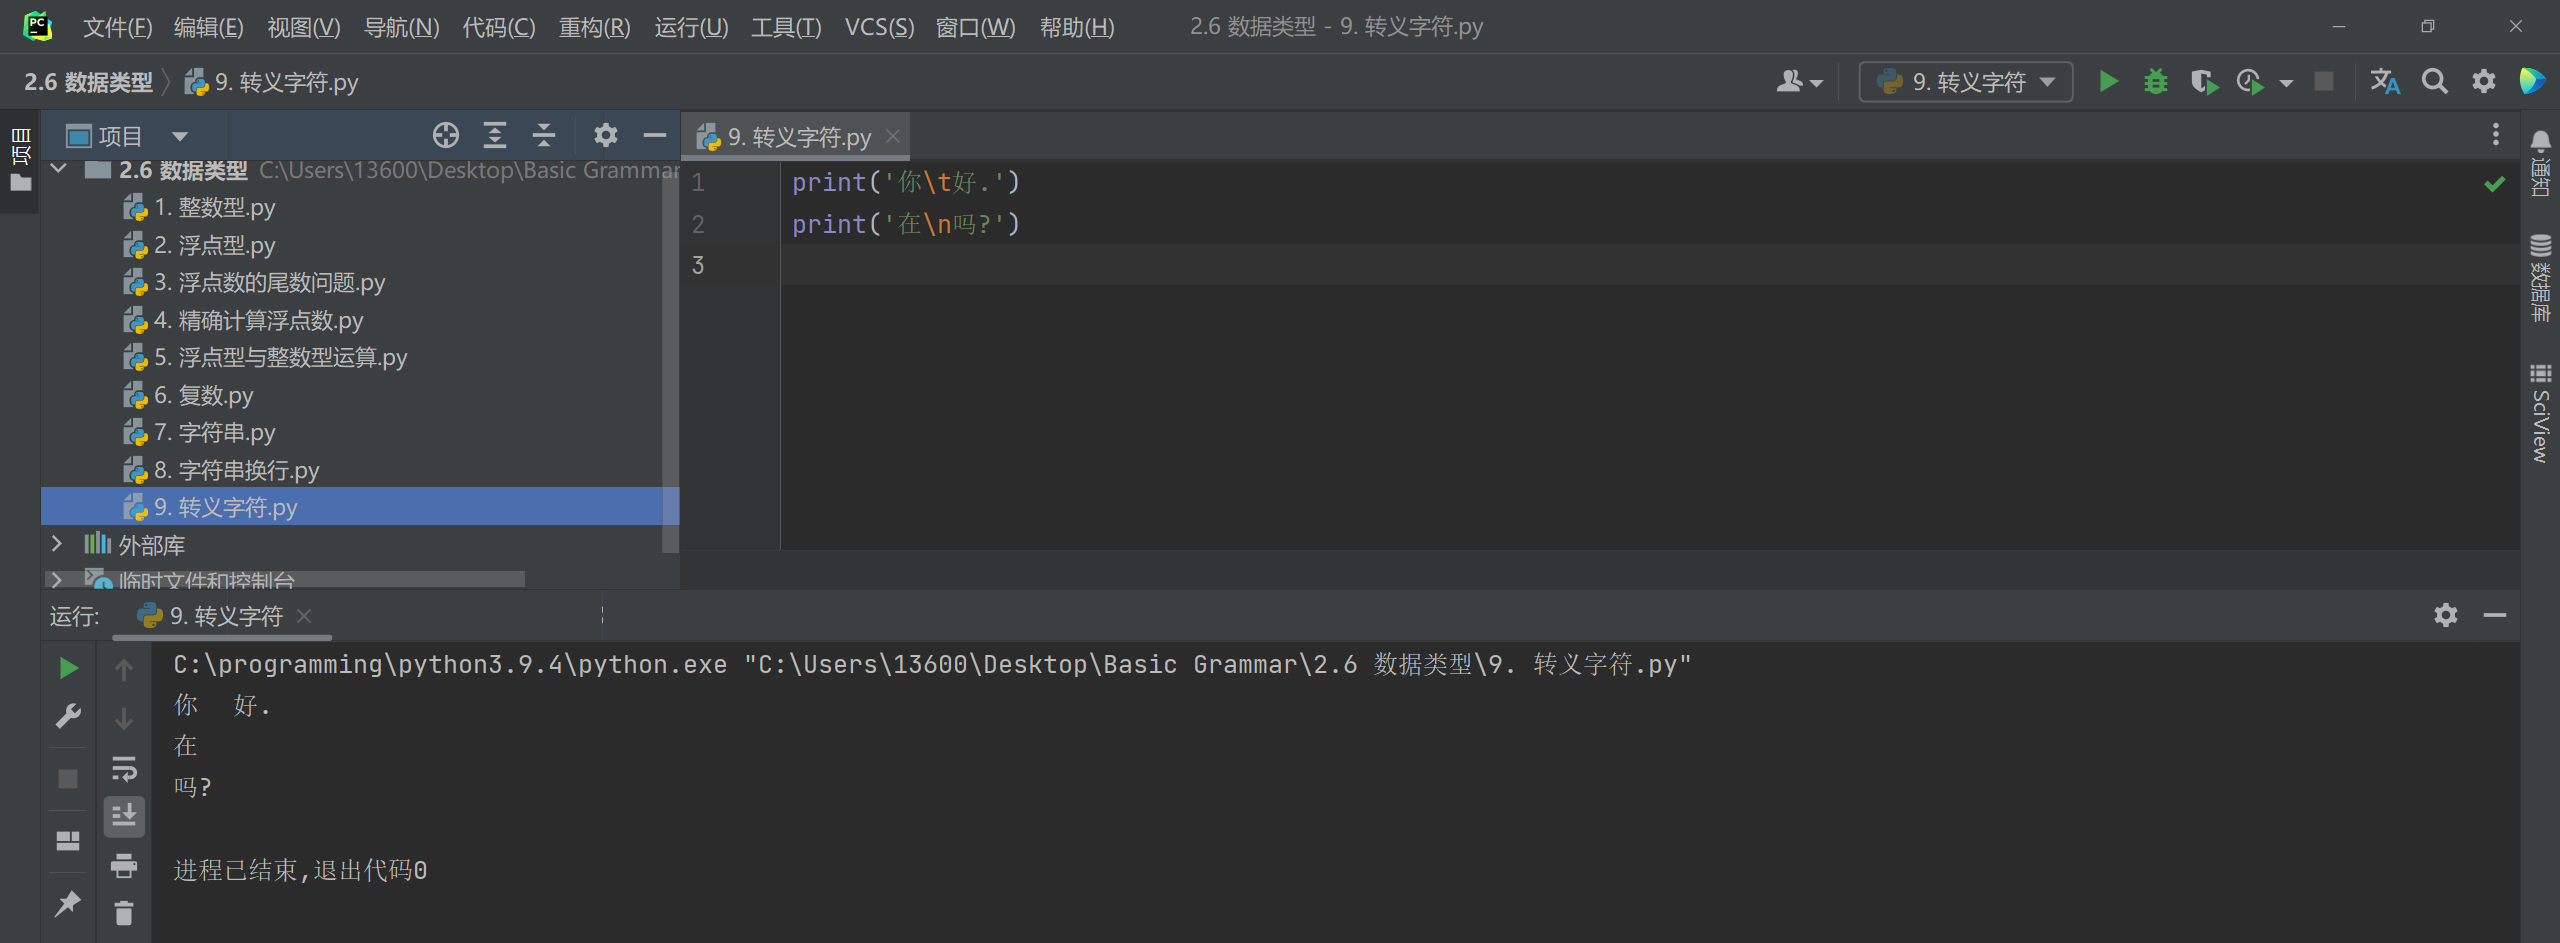Screen dimensions: 2560x943
Task: Run the current script with green play button
Action: click(2108, 81)
